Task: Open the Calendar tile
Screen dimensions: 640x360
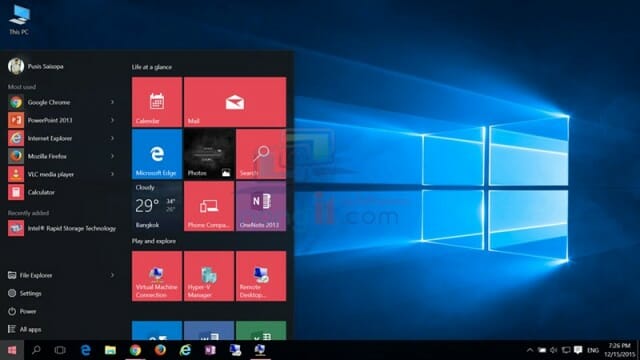Action: (157, 102)
